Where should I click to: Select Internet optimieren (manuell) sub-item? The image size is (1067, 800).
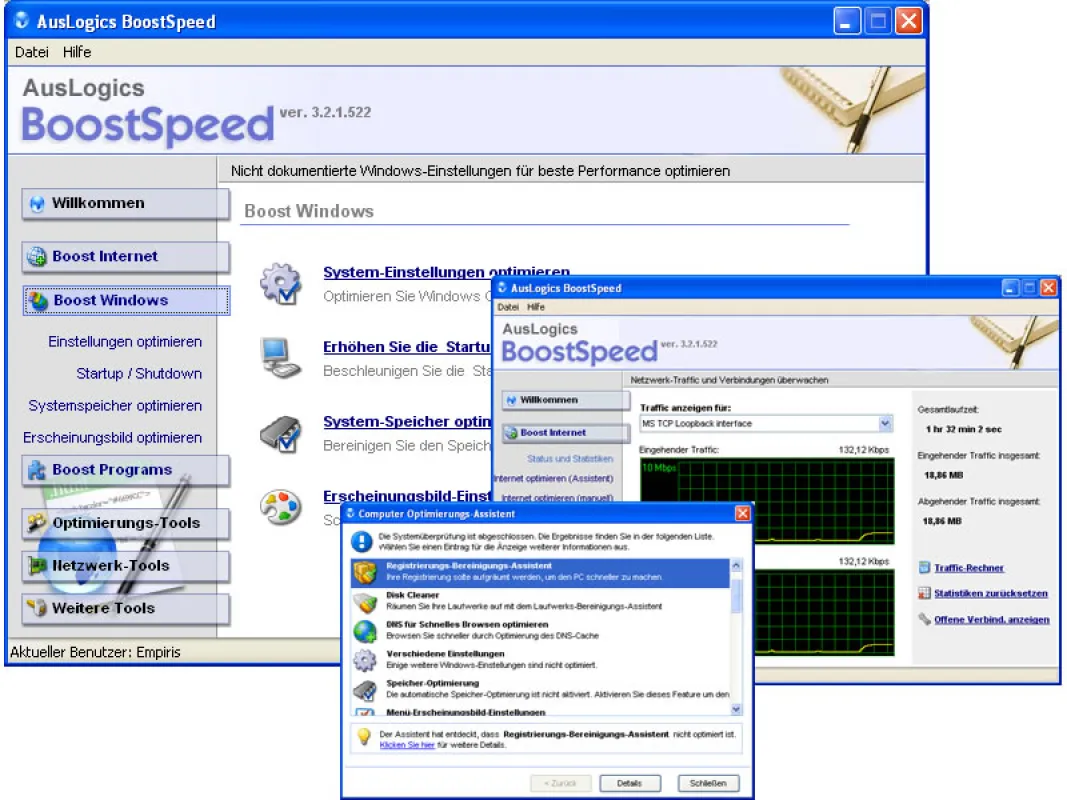click(x=557, y=498)
